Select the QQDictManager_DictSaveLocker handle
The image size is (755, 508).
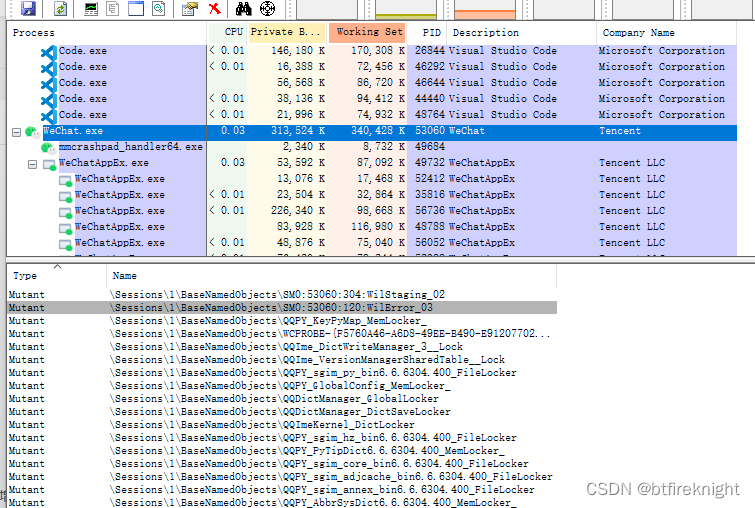tap(282, 412)
